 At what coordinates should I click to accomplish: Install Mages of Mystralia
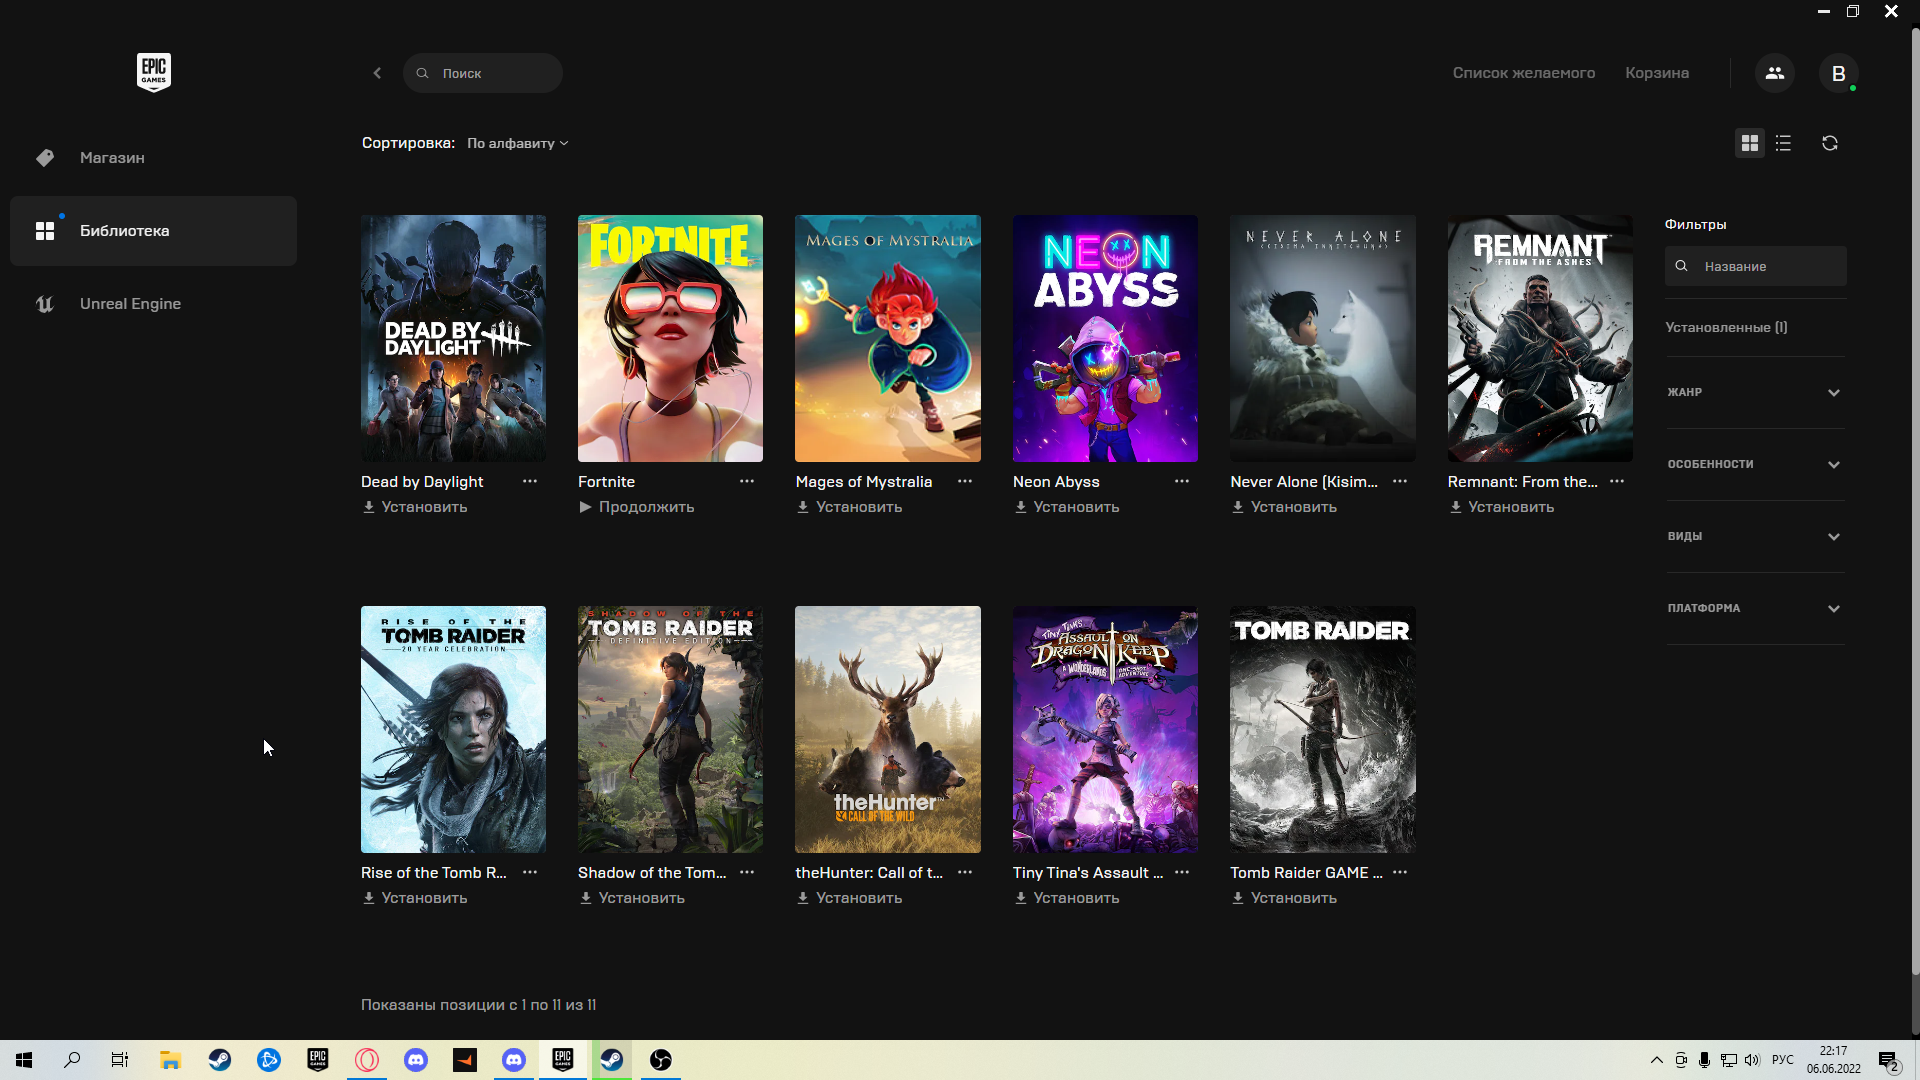point(849,507)
